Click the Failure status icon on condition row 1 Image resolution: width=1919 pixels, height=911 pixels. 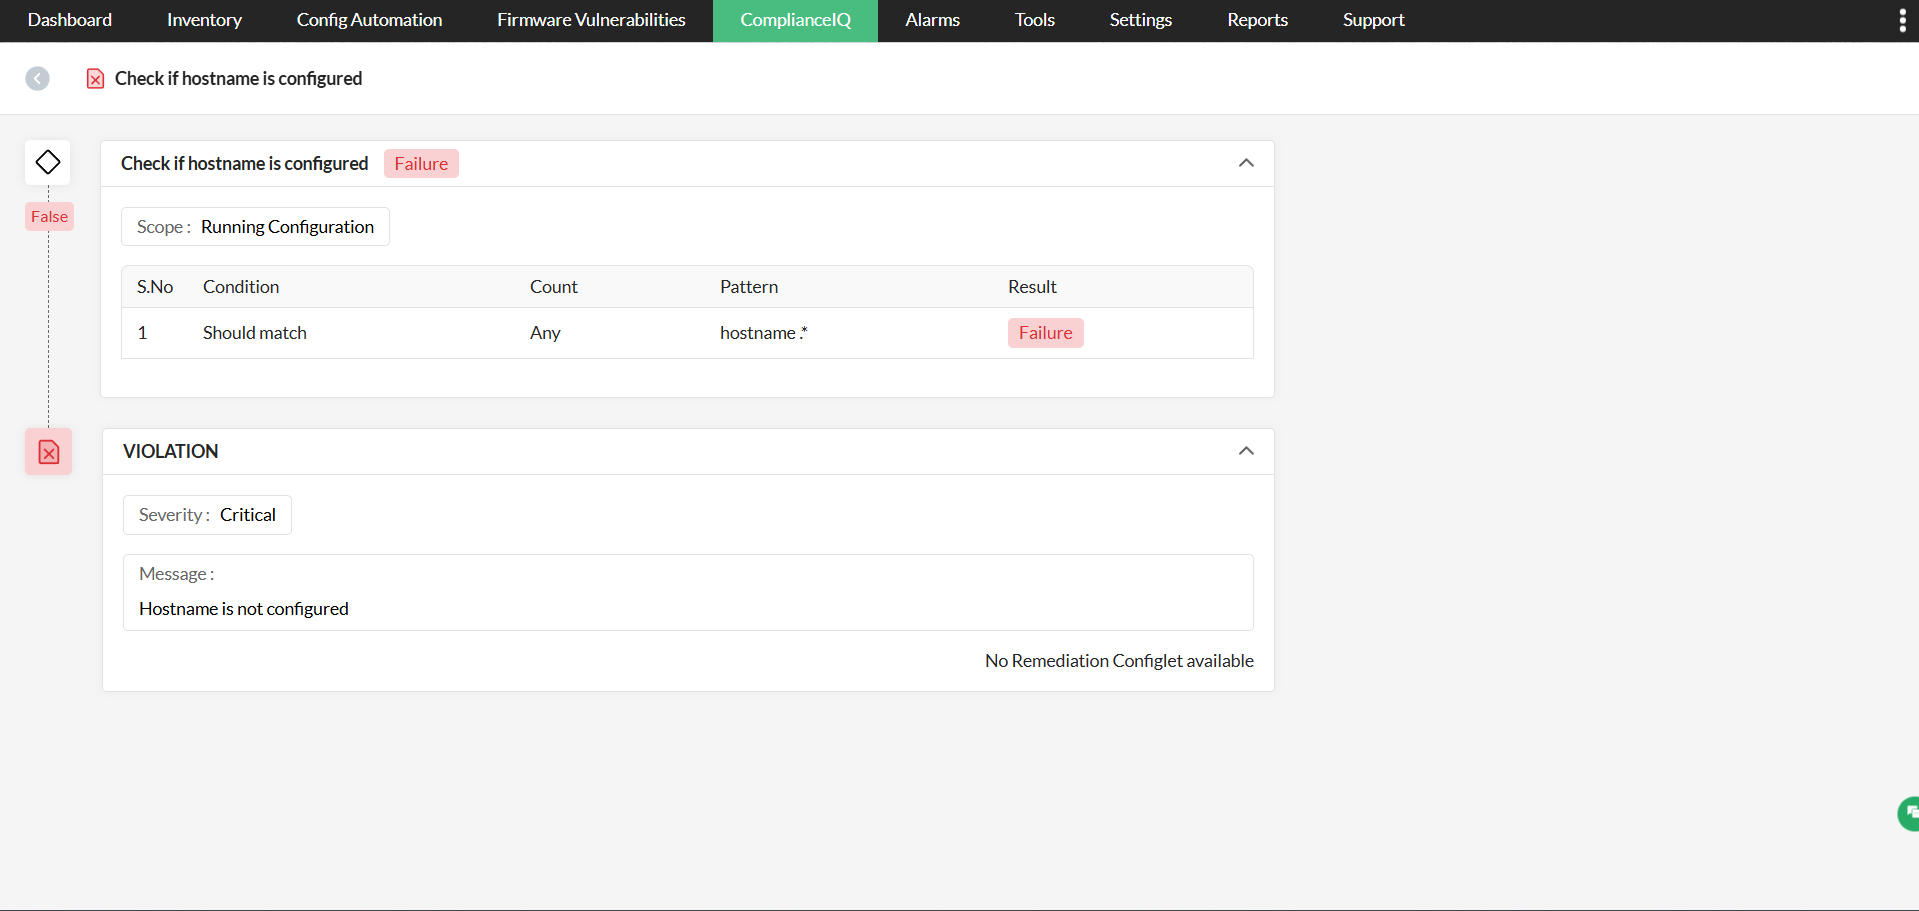tap(1045, 332)
